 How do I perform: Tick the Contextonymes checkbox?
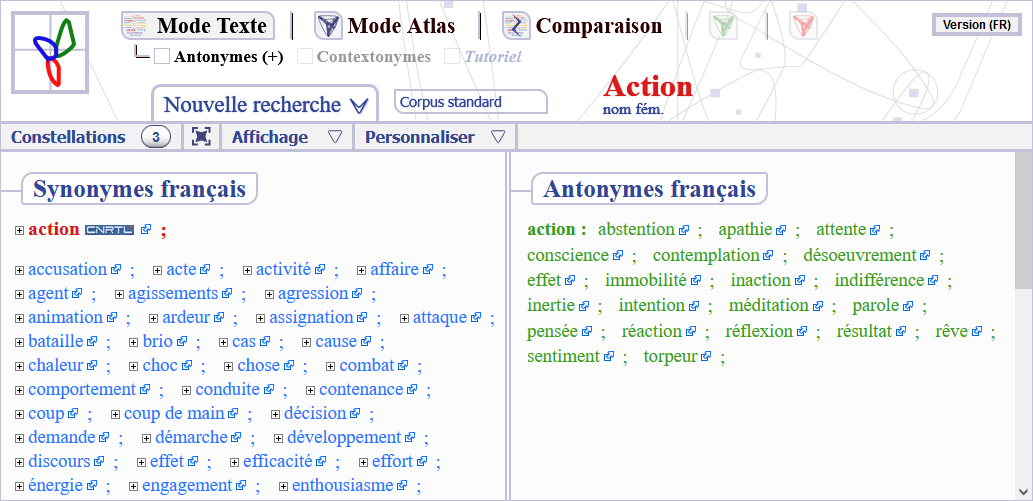click(304, 57)
